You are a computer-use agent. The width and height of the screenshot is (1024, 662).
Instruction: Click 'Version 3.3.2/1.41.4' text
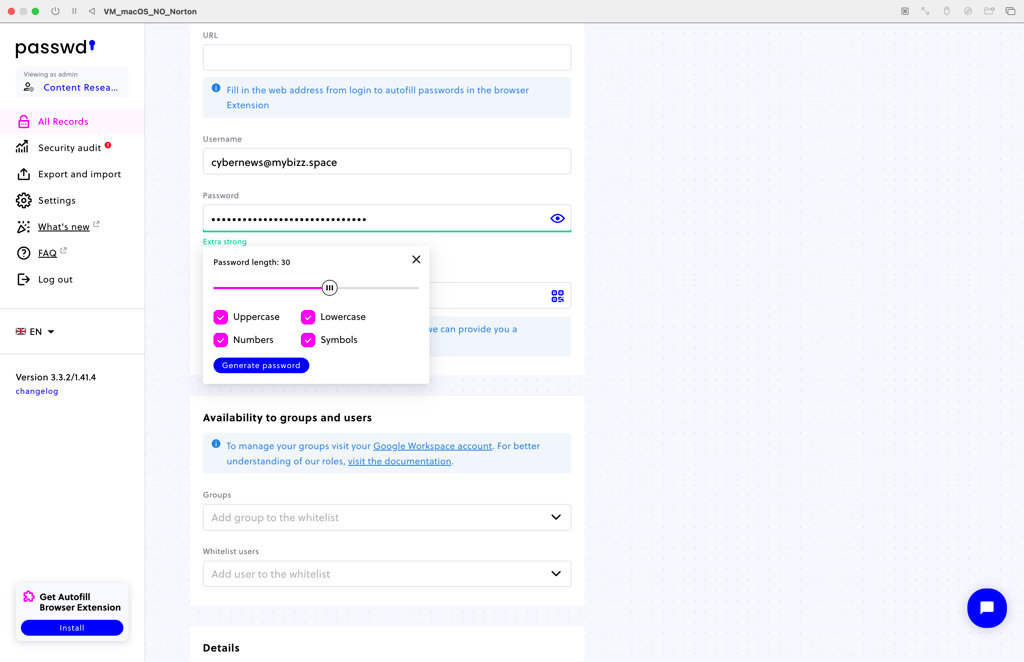pos(56,377)
